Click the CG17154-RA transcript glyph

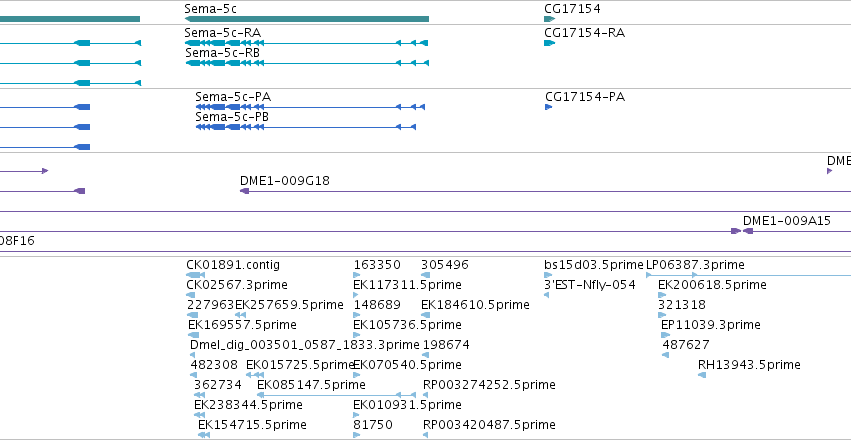(549, 43)
